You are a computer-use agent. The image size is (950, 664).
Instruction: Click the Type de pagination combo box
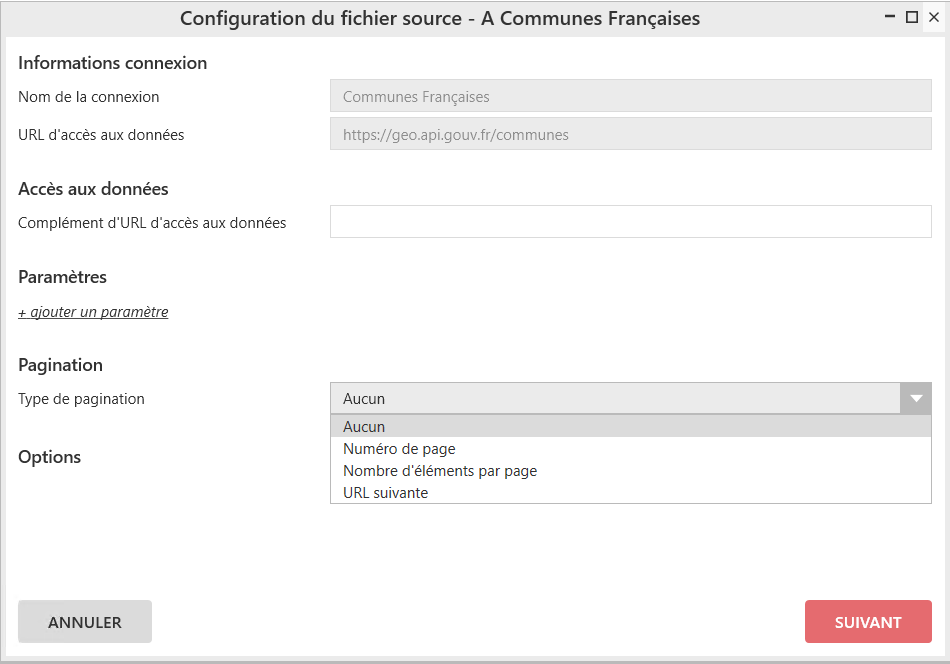tap(615, 398)
